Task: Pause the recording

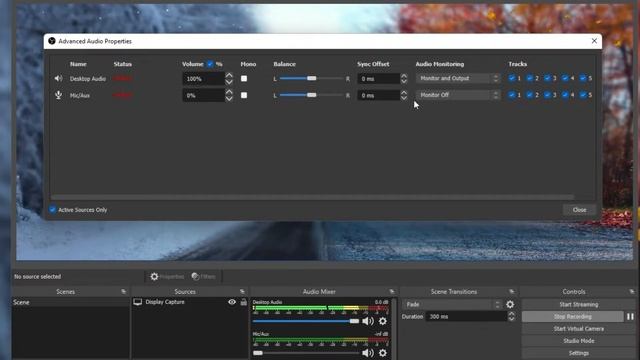Action: coord(630,317)
